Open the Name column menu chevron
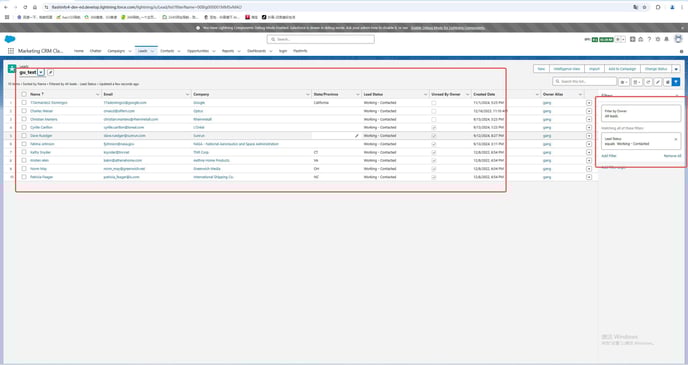This screenshot has height=365, width=688. pyautogui.click(x=97, y=94)
